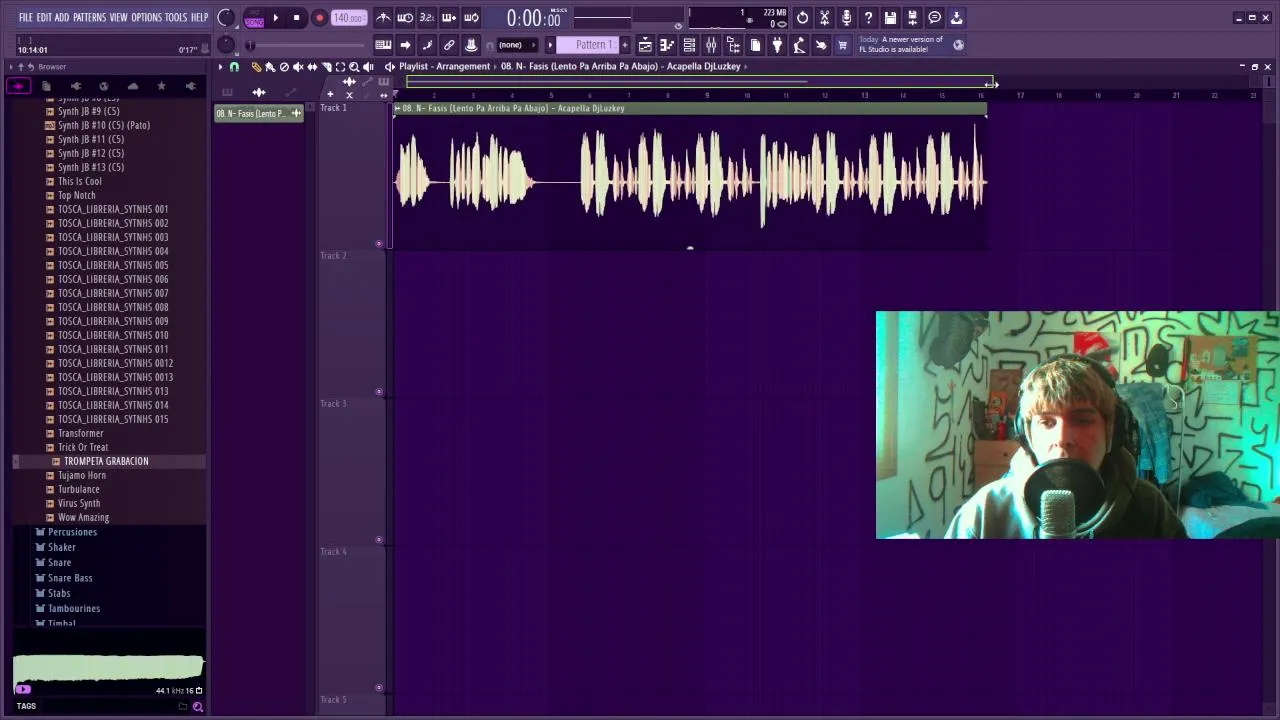Select the Zoom tool in Playlist
1280x720 pixels.
tap(354, 67)
